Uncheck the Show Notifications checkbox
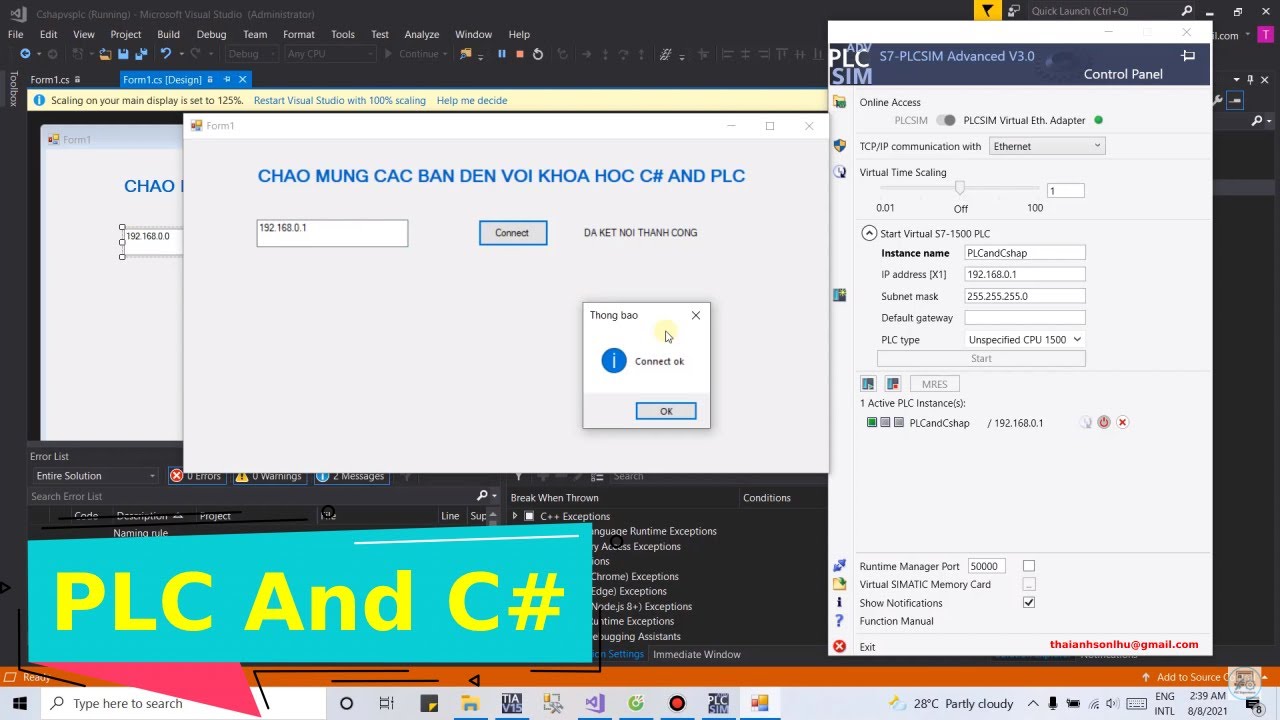Viewport: 1280px width, 720px height. 1029,603
